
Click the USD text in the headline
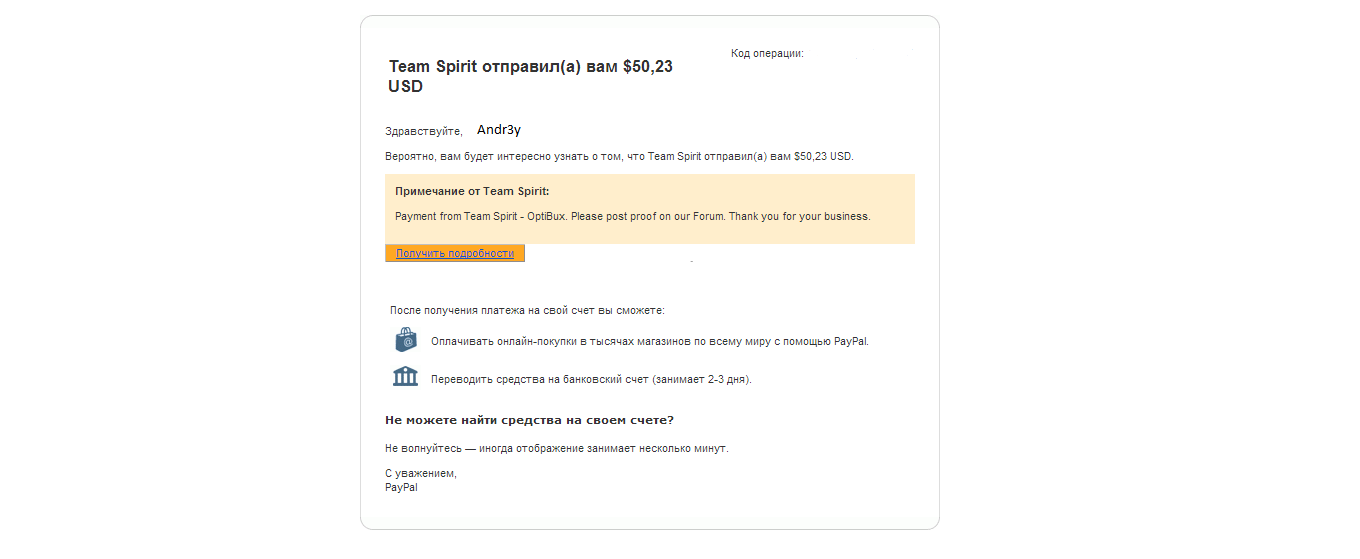coord(406,87)
